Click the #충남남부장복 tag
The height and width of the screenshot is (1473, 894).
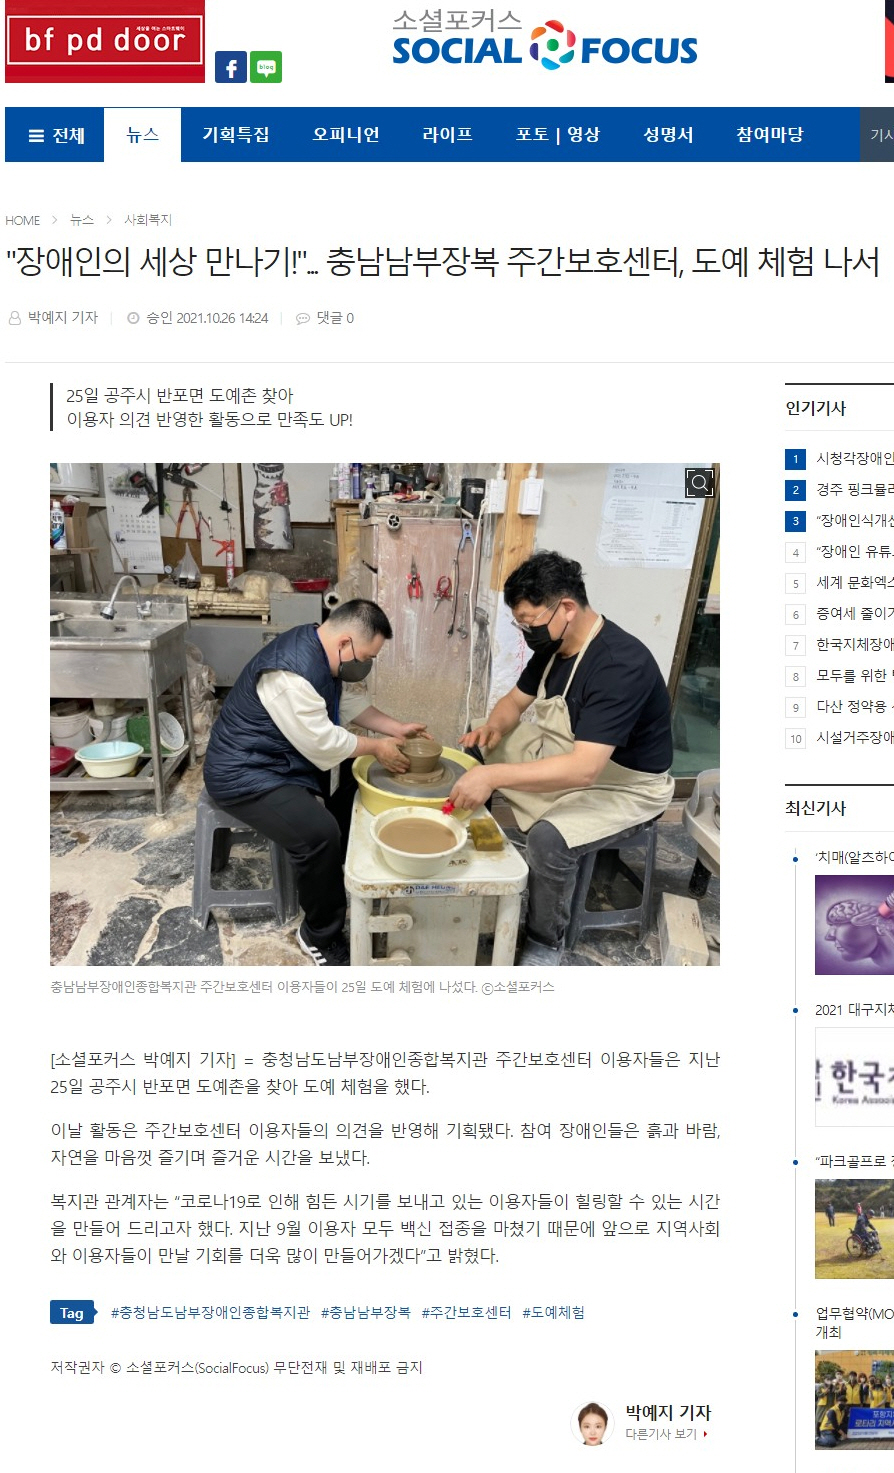point(366,1312)
